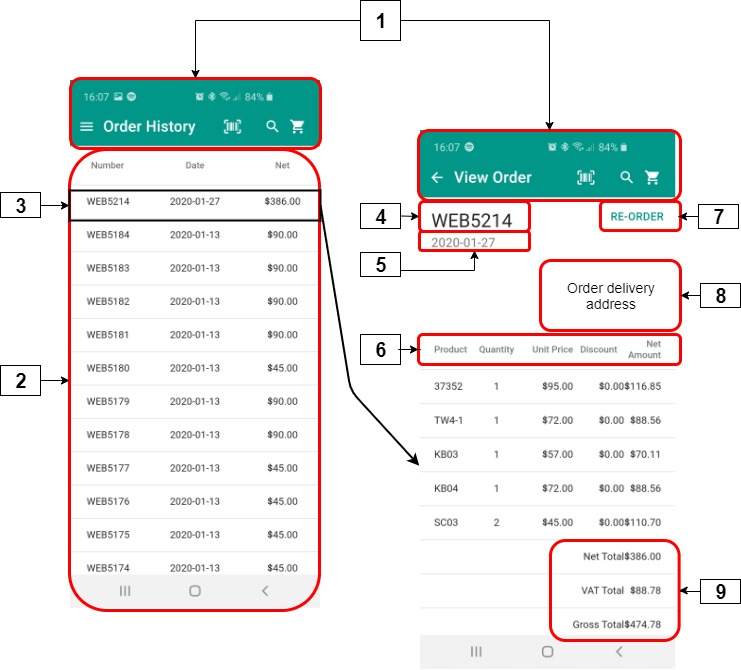The image size is (741, 670).
Task: Tap the Android home button on Order History
Action: point(195,591)
